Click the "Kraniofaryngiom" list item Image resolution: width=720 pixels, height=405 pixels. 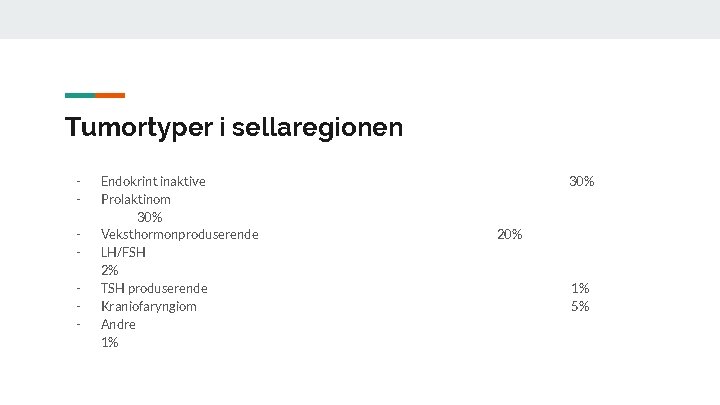pos(148,307)
